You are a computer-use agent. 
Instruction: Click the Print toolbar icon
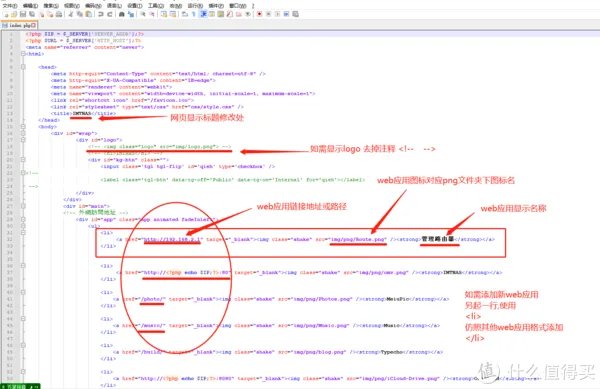tap(59, 14)
